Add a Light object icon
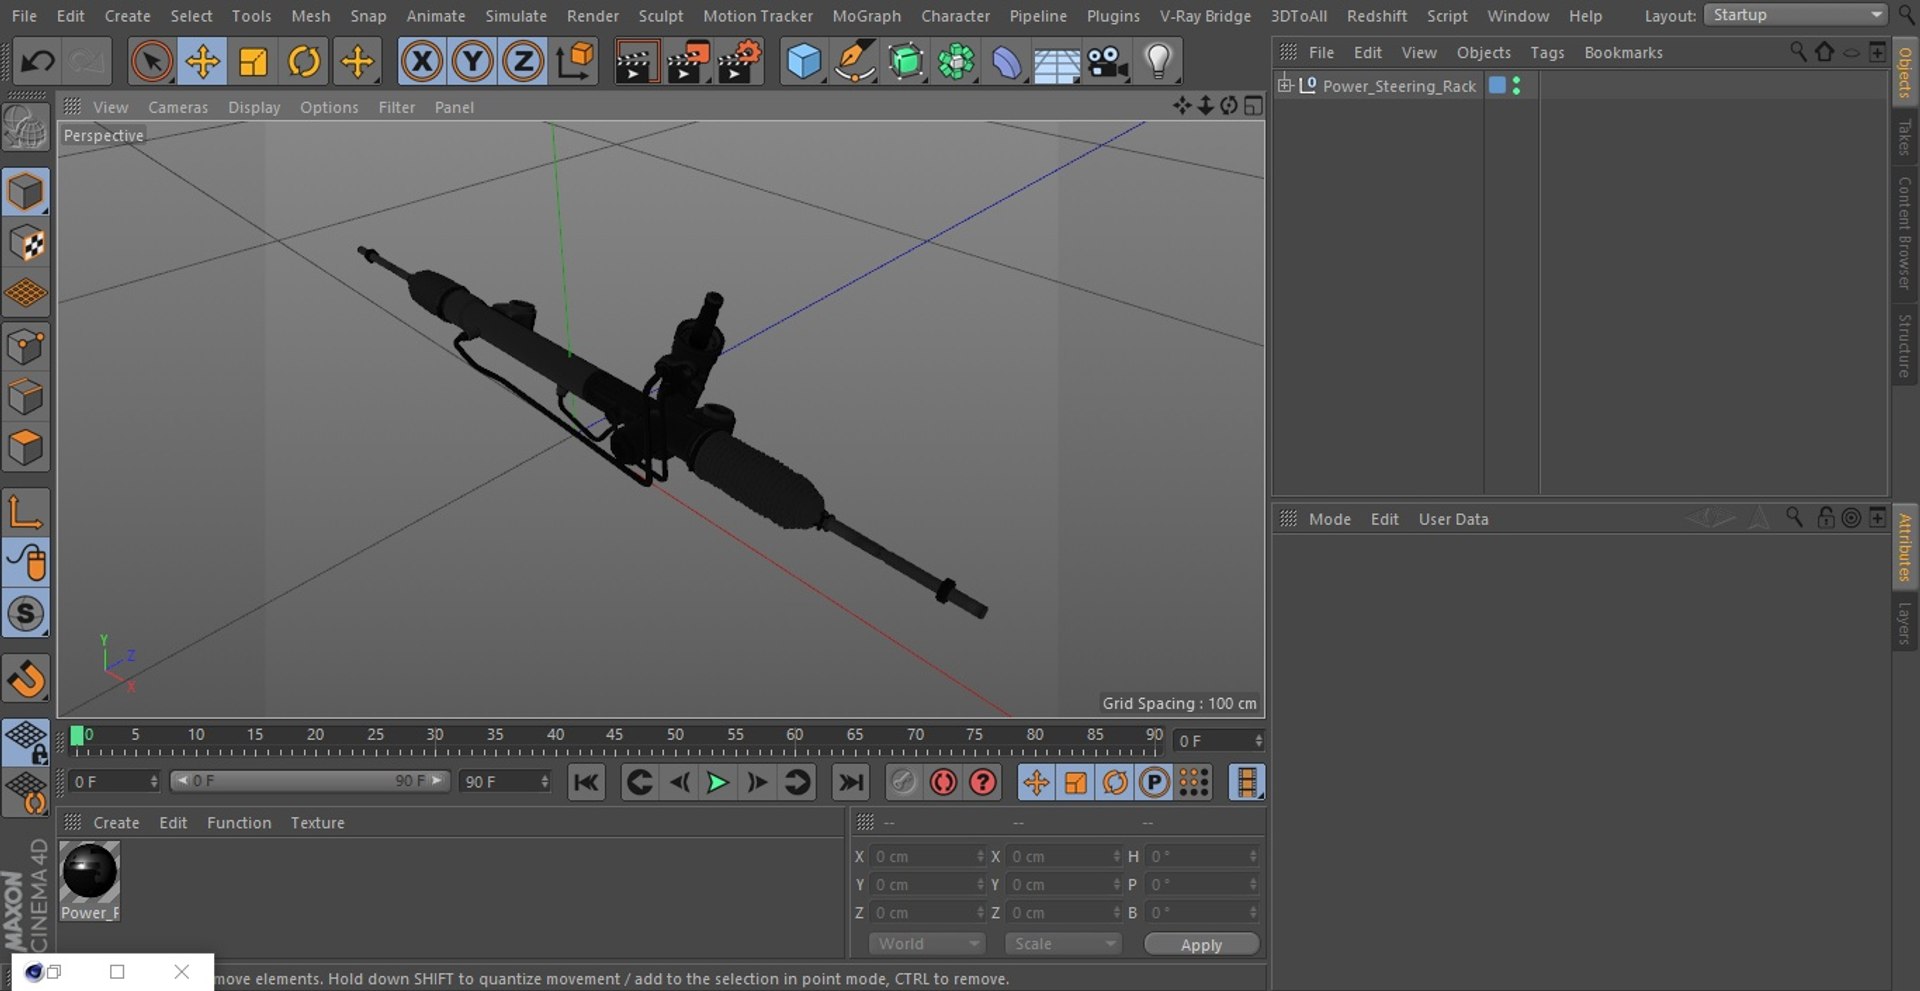Viewport: 1920px width, 991px height. pos(1158,62)
